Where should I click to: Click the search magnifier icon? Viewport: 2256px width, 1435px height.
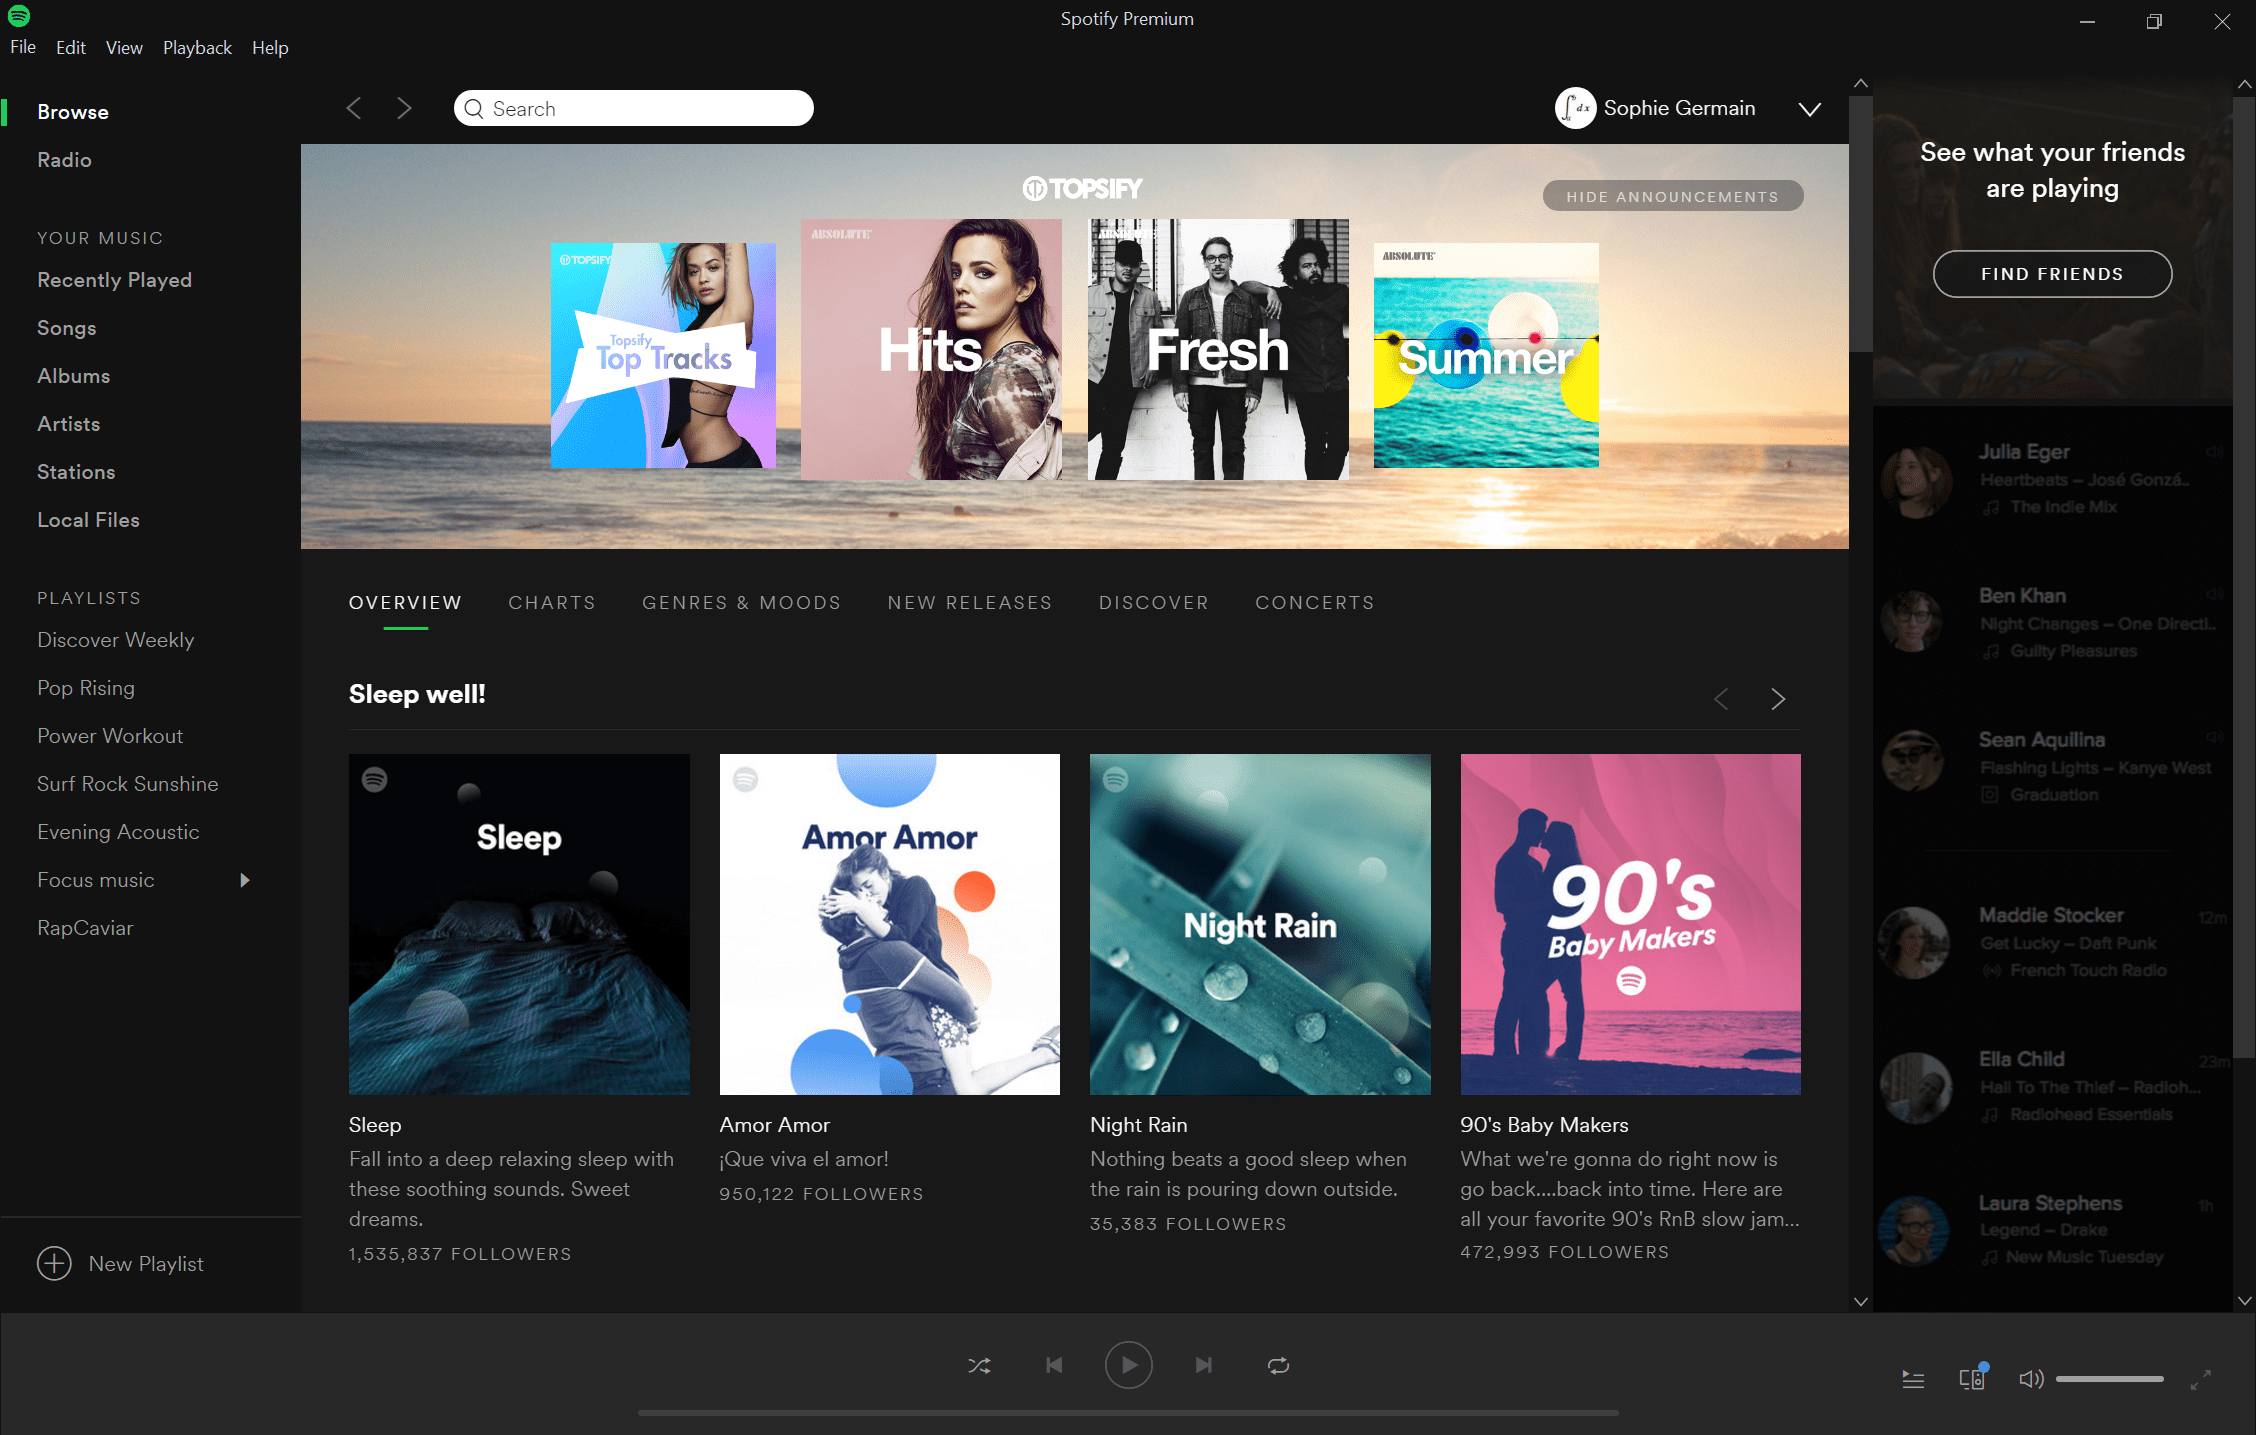coord(474,109)
